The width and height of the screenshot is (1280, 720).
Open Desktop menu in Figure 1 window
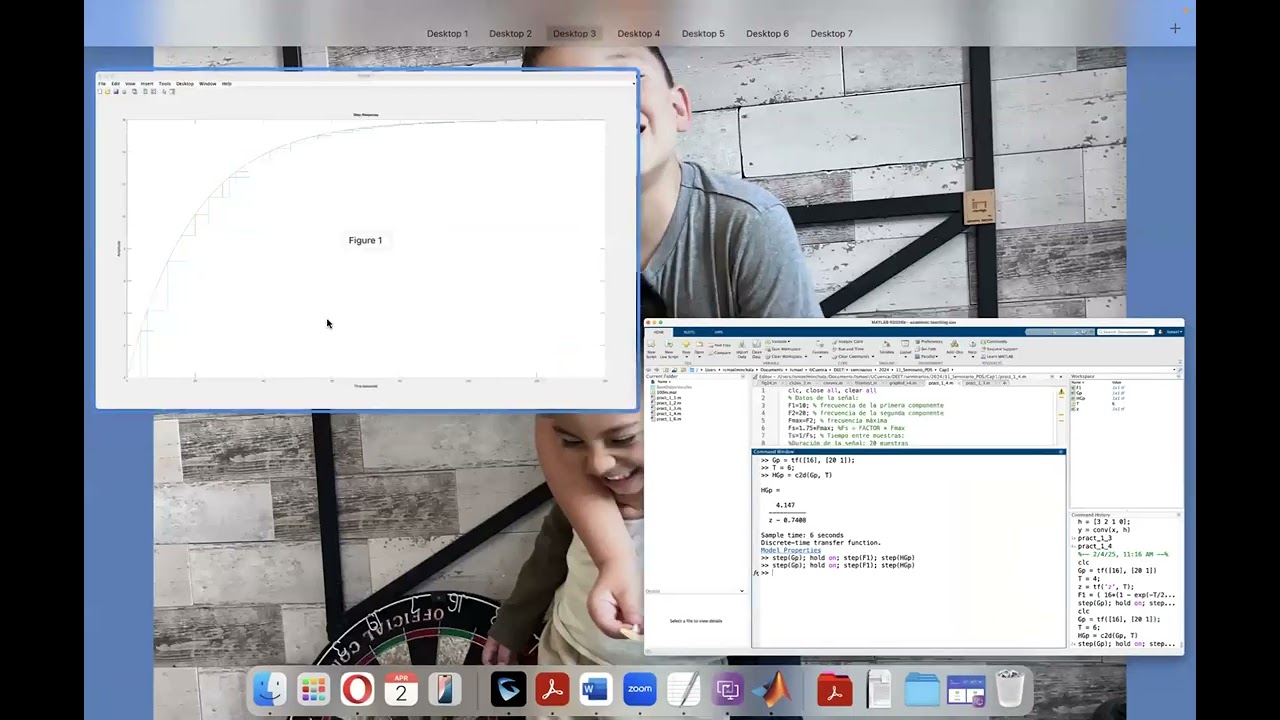(x=185, y=84)
